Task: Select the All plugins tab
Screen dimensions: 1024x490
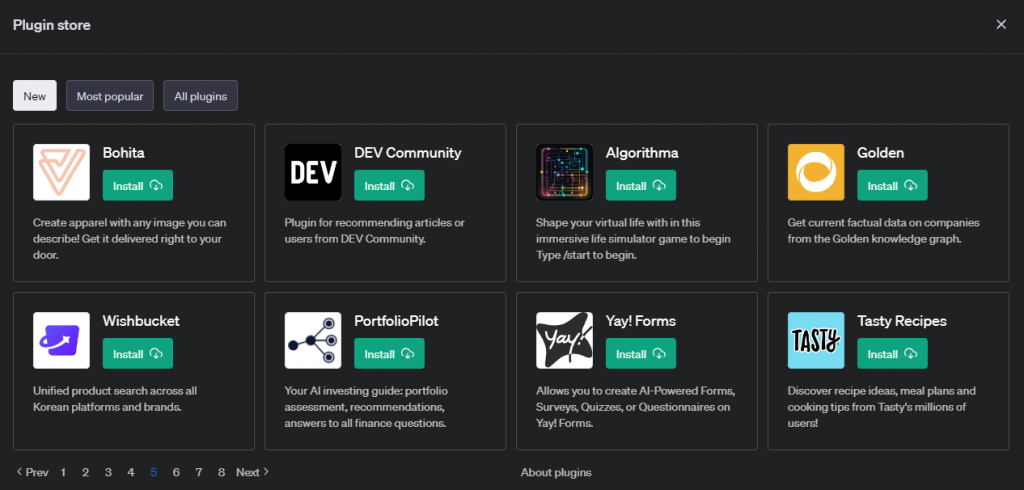Action: 200,96
